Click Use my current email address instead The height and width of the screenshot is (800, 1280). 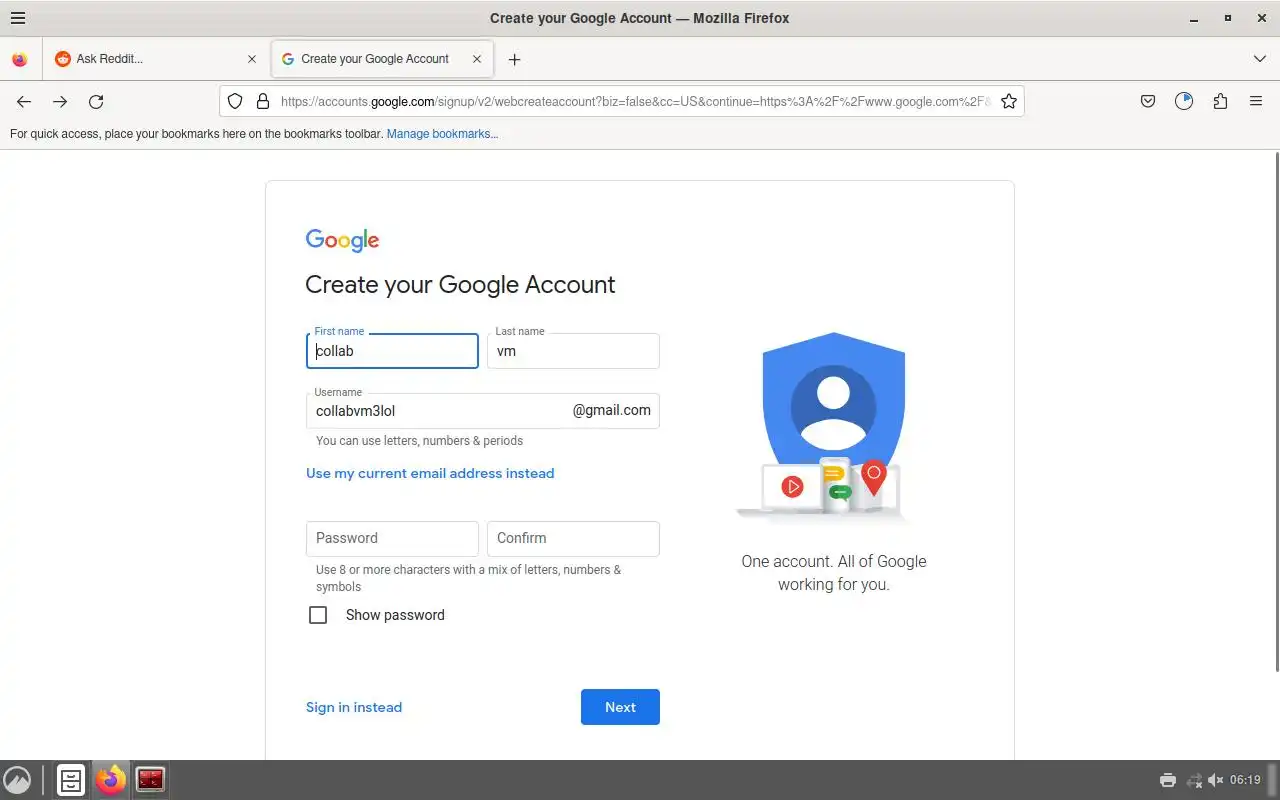coord(430,473)
